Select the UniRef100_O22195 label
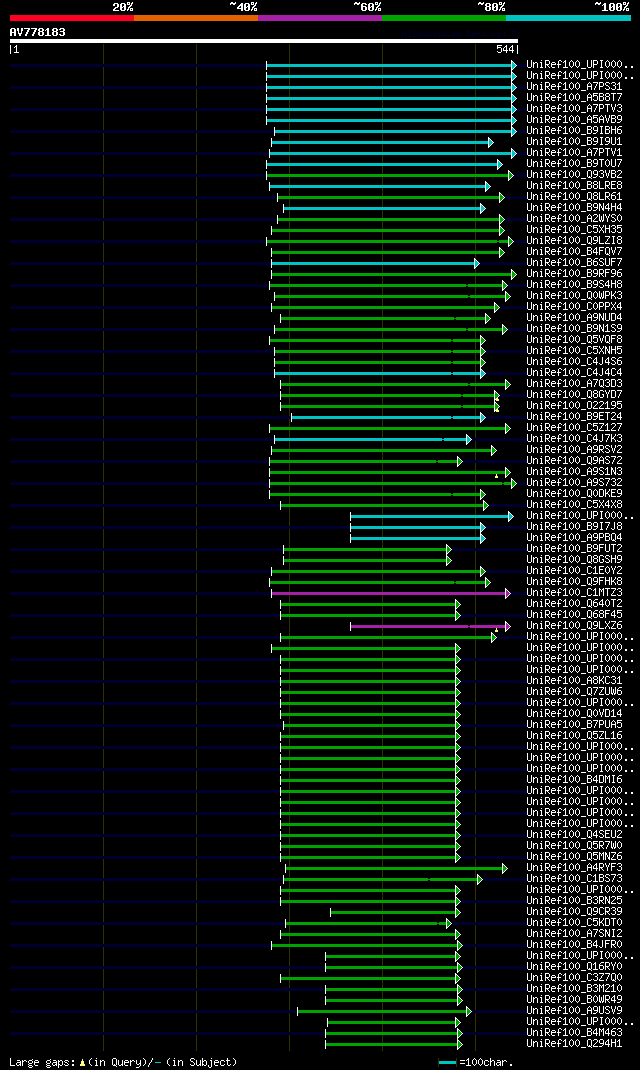 [574, 405]
